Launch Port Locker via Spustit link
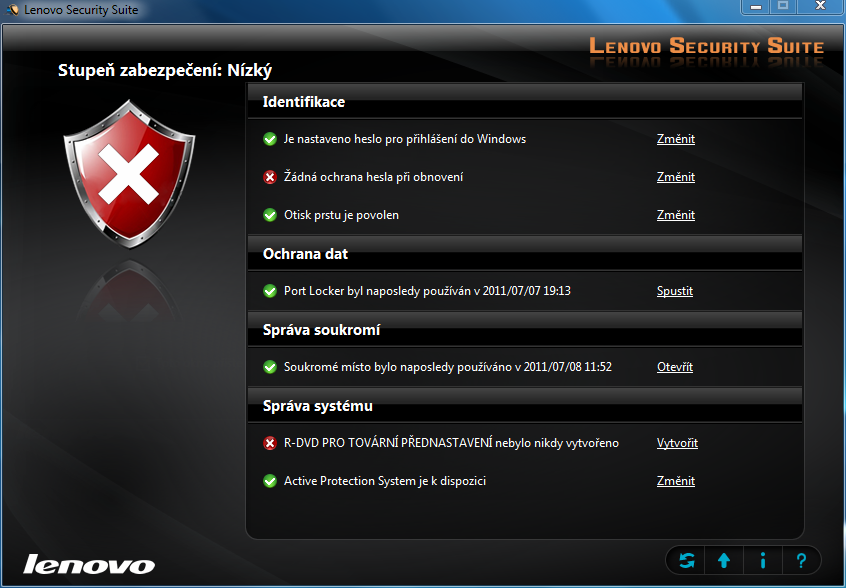The image size is (846, 588). coord(674,291)
